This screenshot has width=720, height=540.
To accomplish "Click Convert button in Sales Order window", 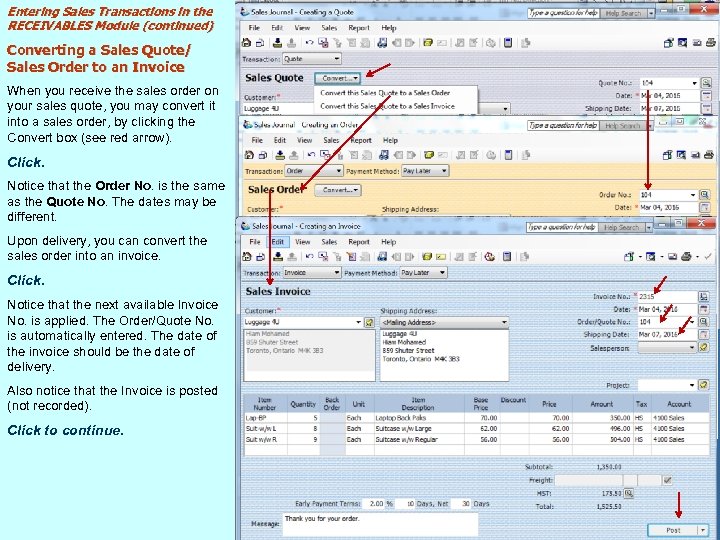I will [338, 190].
